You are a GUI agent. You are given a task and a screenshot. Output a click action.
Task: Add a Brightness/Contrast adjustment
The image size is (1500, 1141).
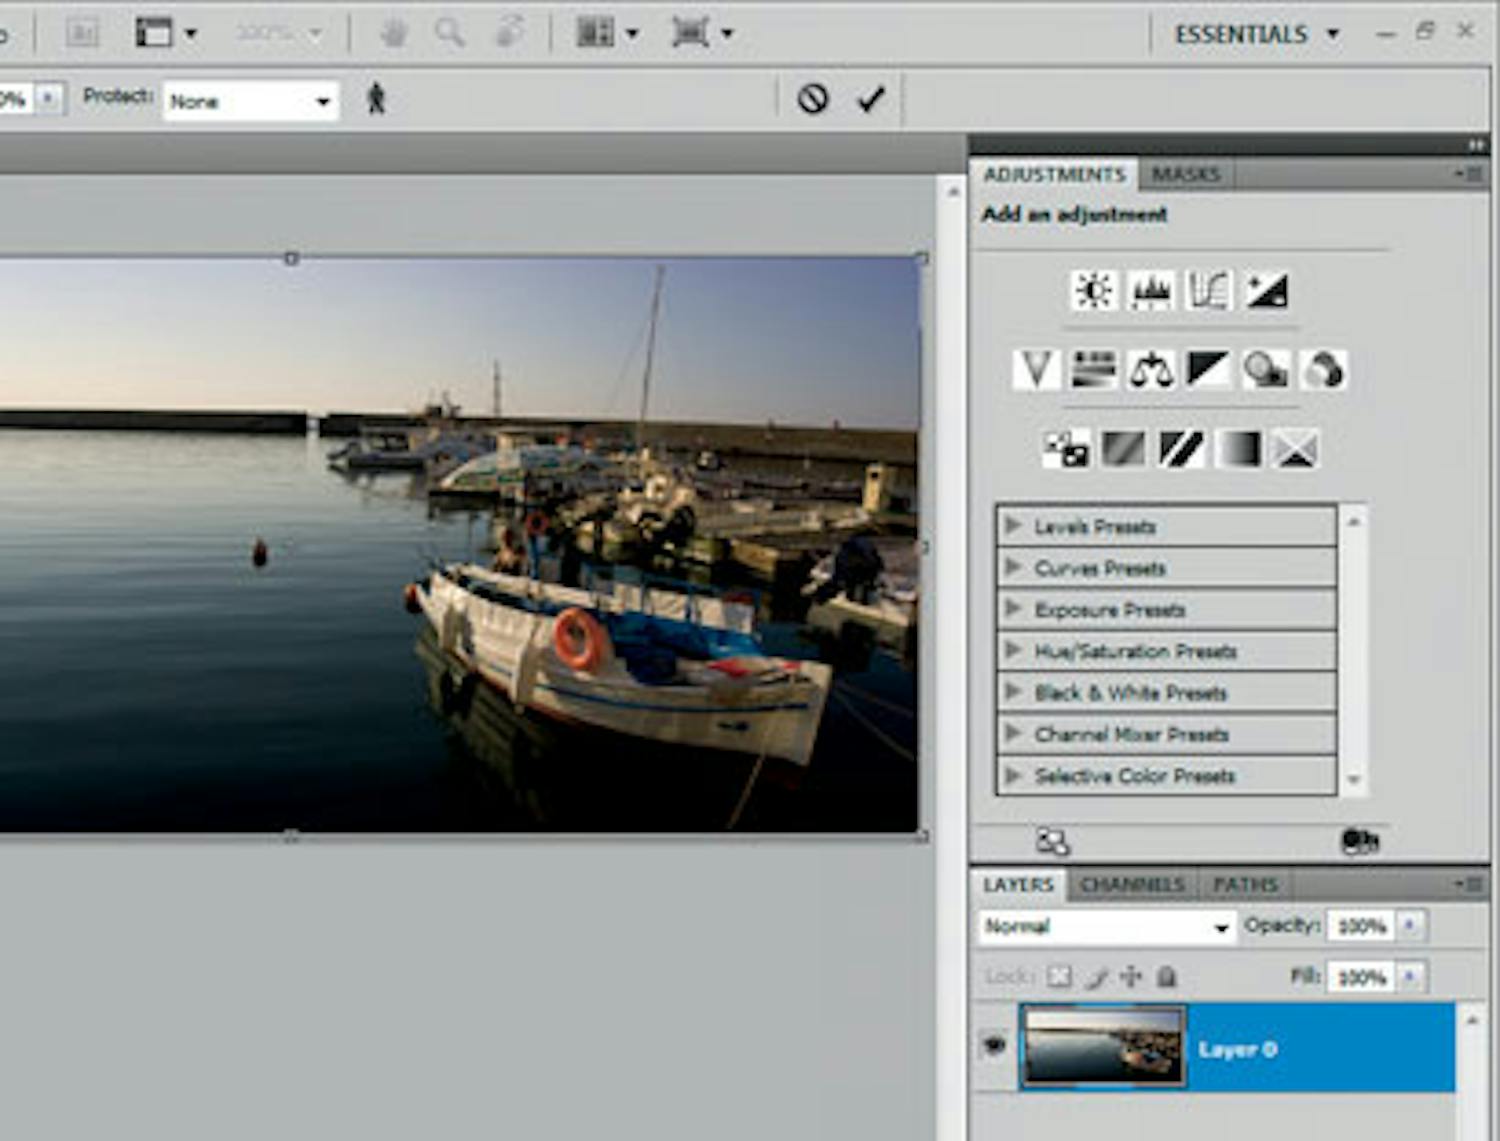[1093, 291]
